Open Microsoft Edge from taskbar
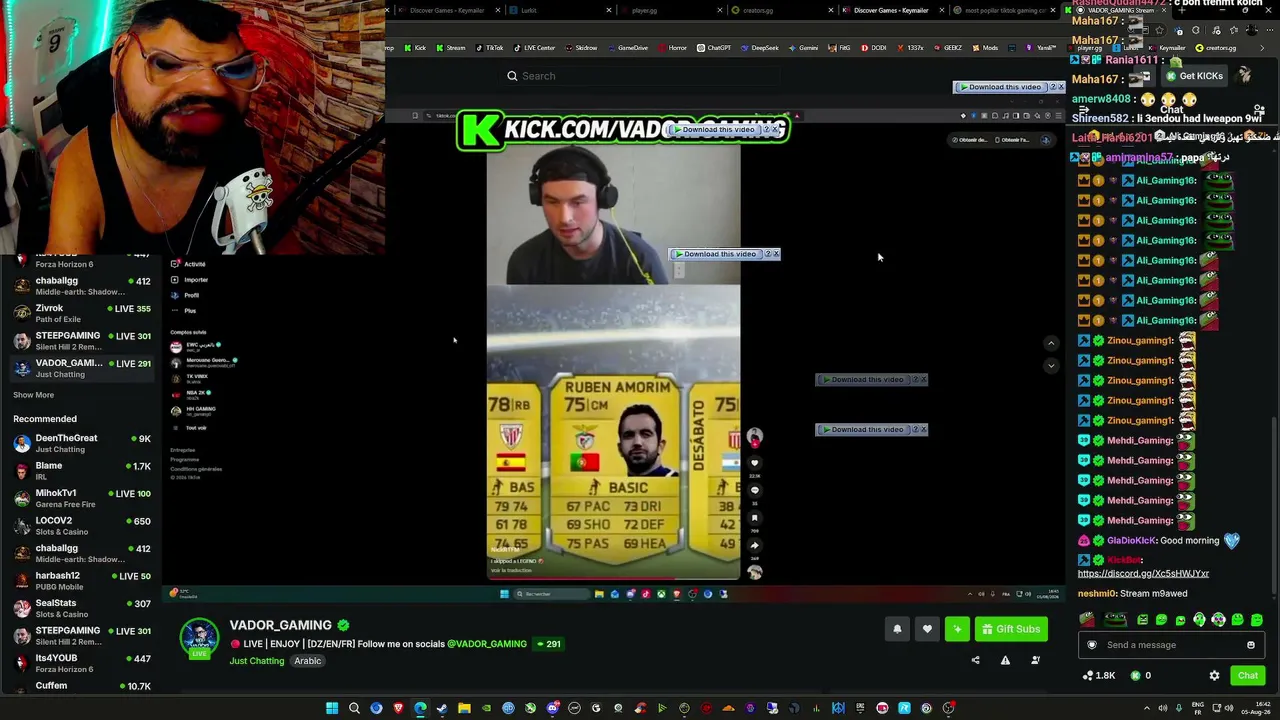1280x720 pixels. tap(420, 708)
